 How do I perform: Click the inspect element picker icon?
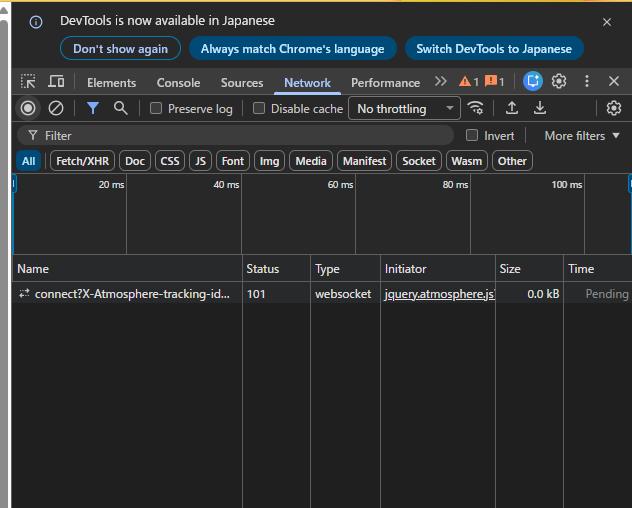pos(28,82)
